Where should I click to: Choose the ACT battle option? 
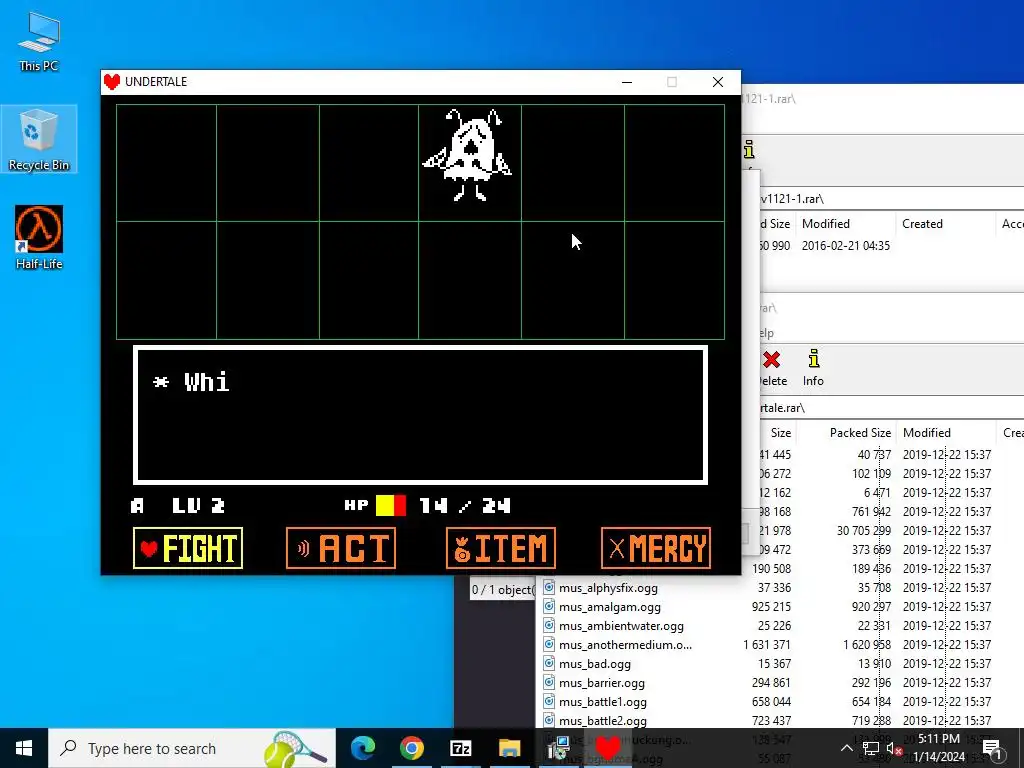click(341, 548)
